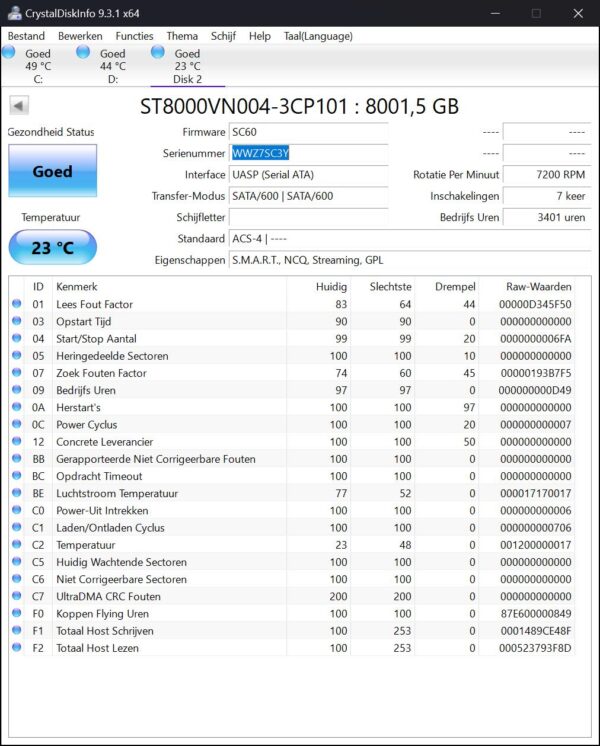Select Gerapporteerde Niet Corrigeerbare Fouten row
The image size is (600, 746).
(x=292, y=459)
